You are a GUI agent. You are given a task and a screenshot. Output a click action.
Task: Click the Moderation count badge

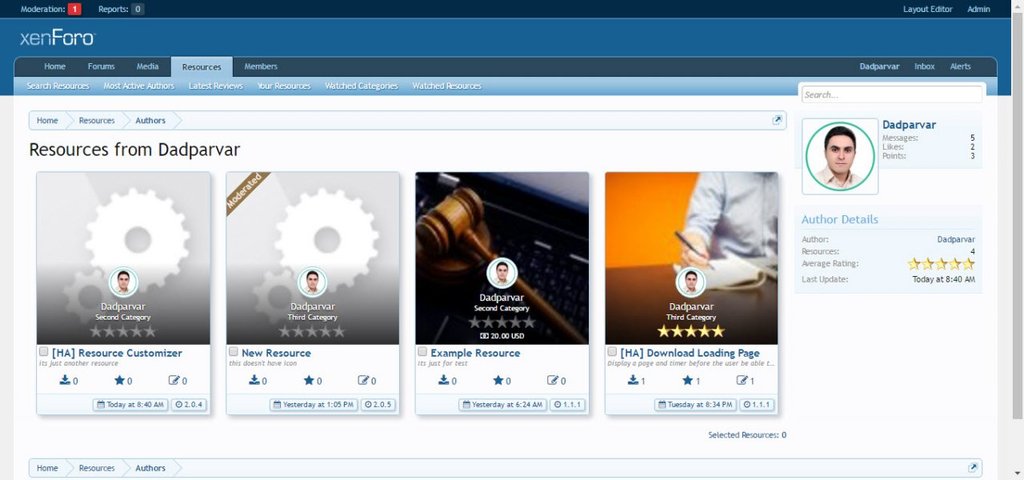click(x=75, y=9)
